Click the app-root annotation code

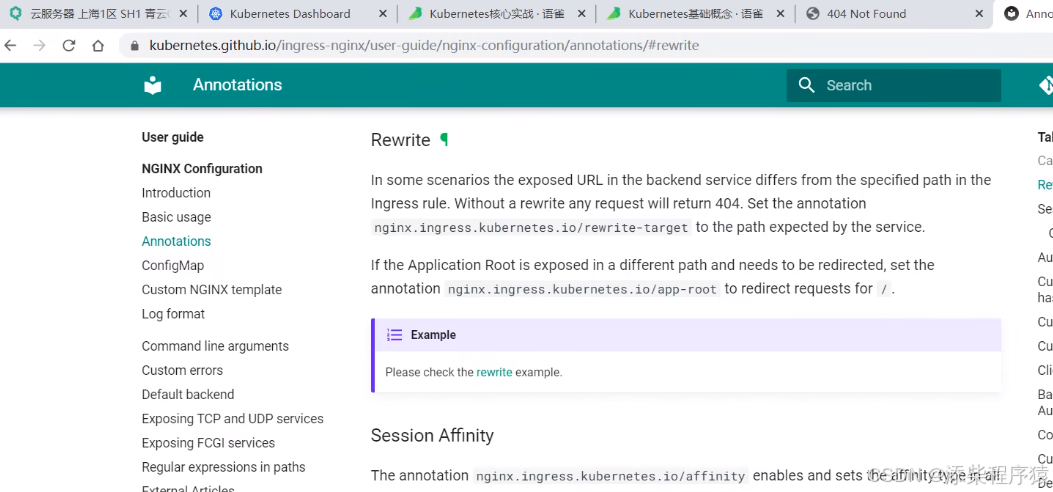583,289
